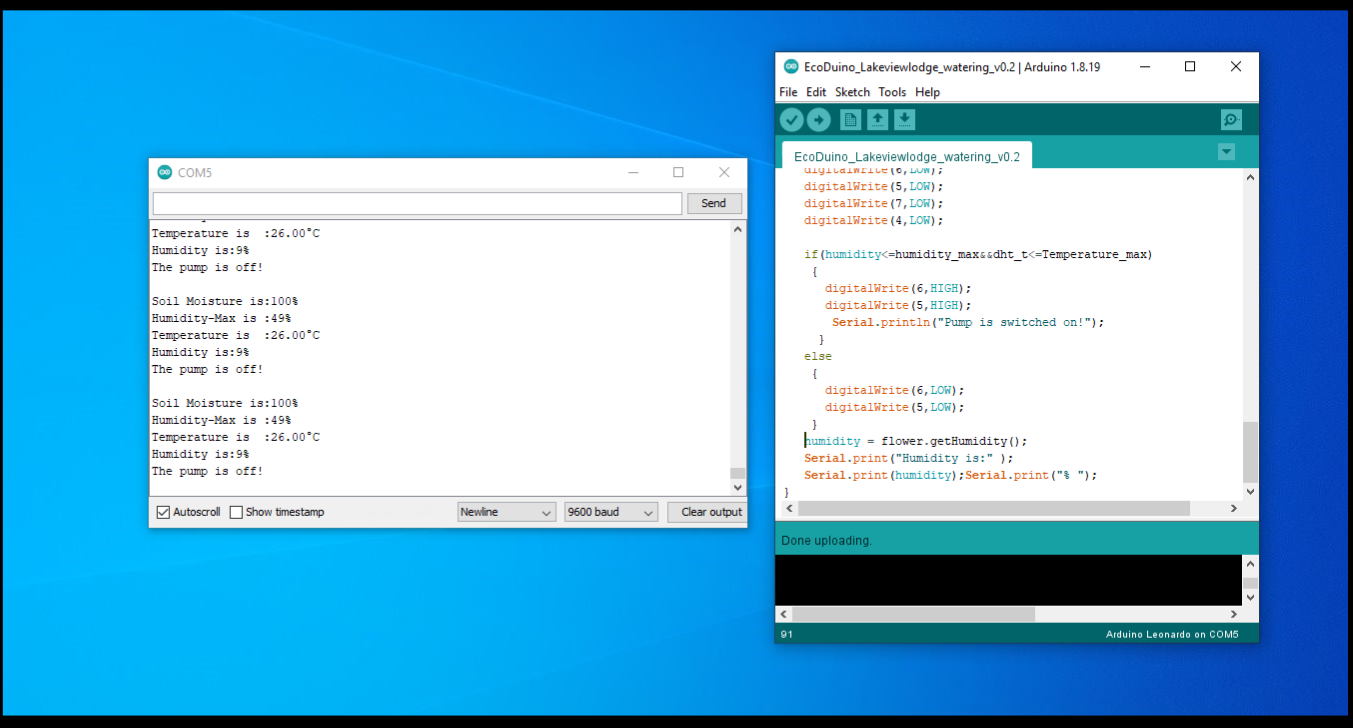
Task: Open a sketch using the Open icon
Action: coord(877,120)
